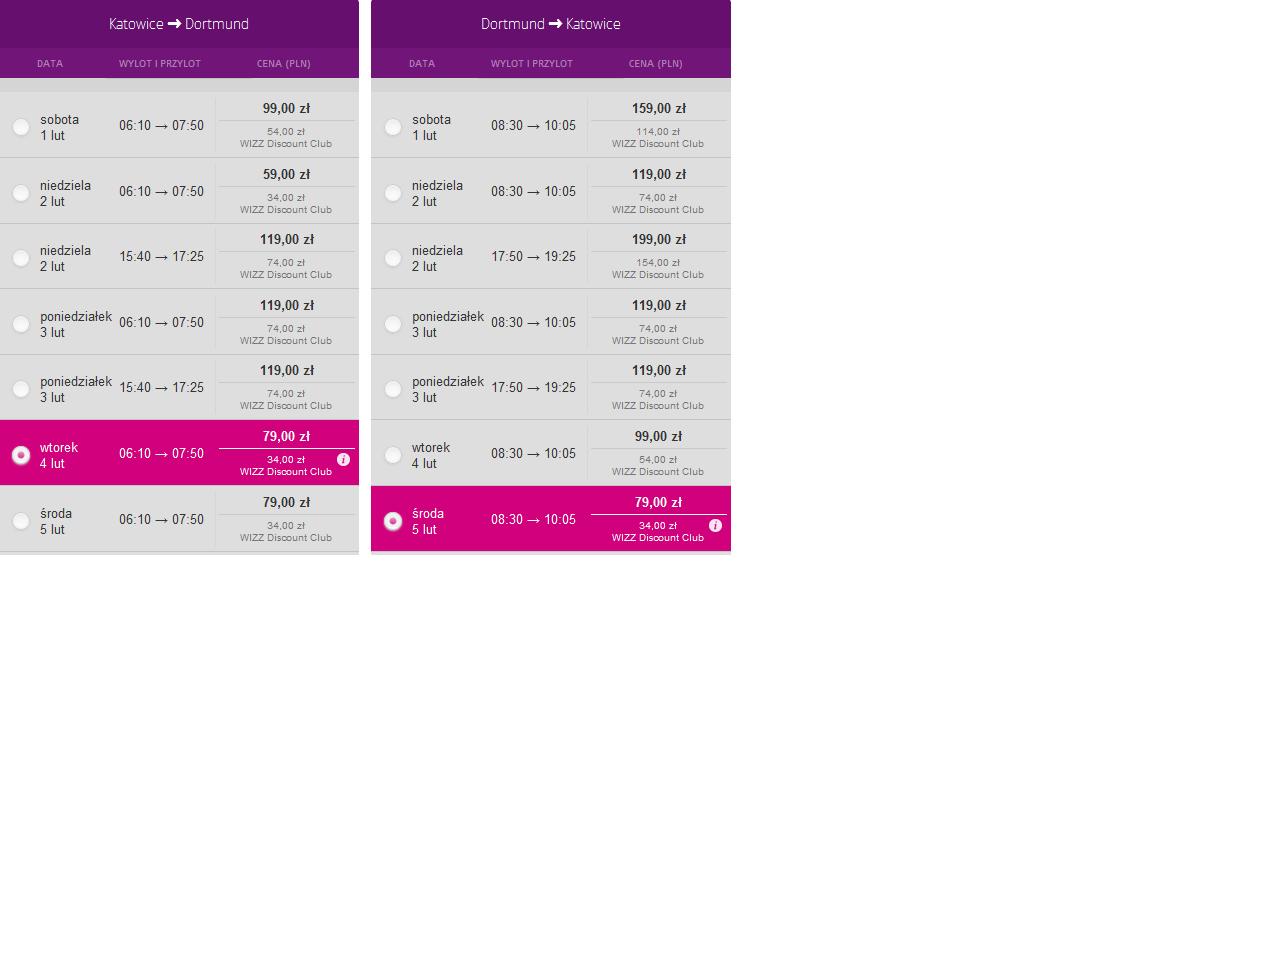1277x958 pixels.
Task: Click CENA (PLN) header in Katowice–Dortmund table
Action: (x=284, y=63)
